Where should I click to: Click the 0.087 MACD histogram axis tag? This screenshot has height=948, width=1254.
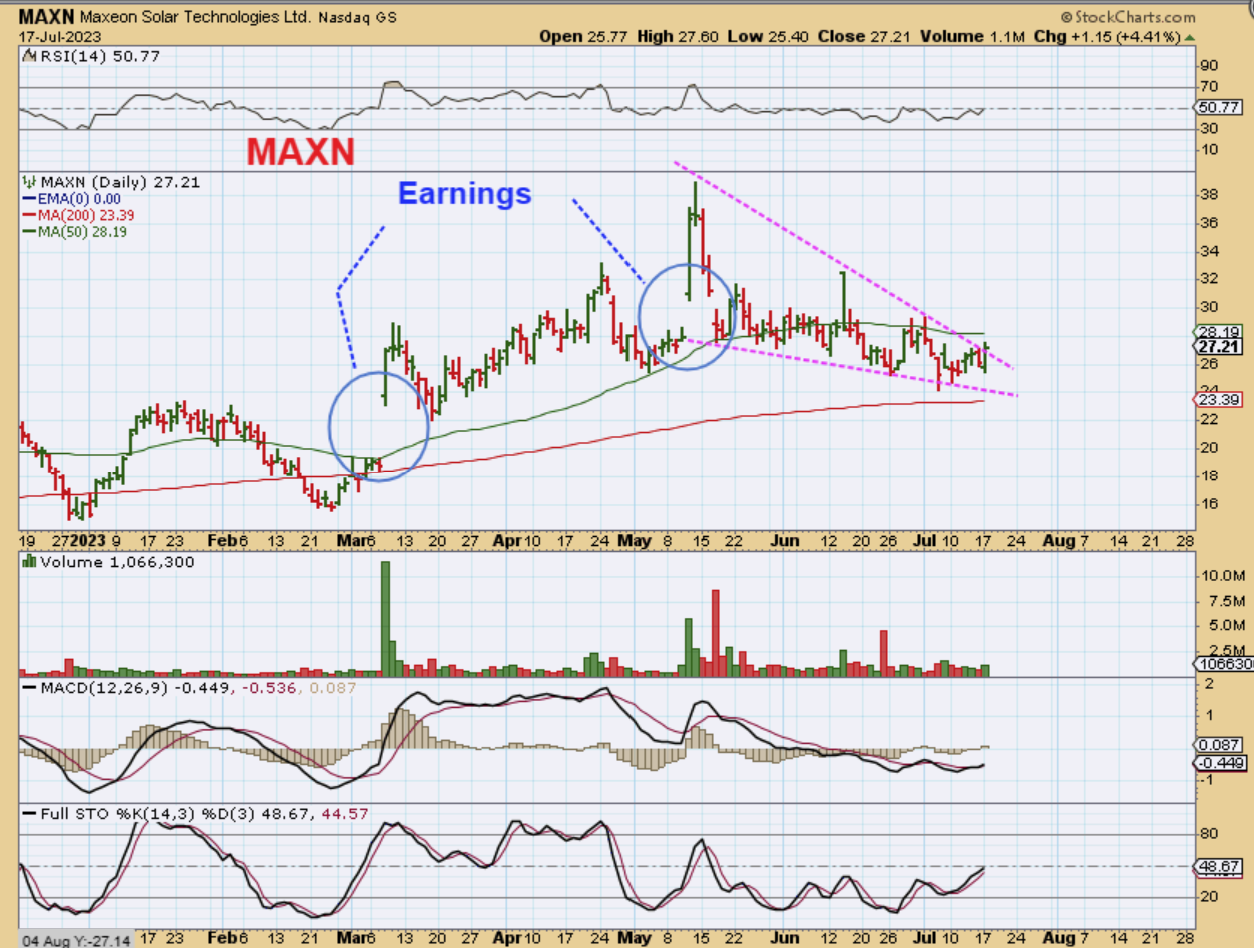click(x=1218, y=745)
